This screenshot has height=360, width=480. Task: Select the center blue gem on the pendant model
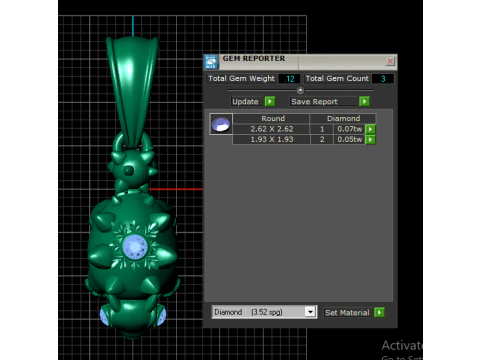pyautogui.click(x=135, y=247)
